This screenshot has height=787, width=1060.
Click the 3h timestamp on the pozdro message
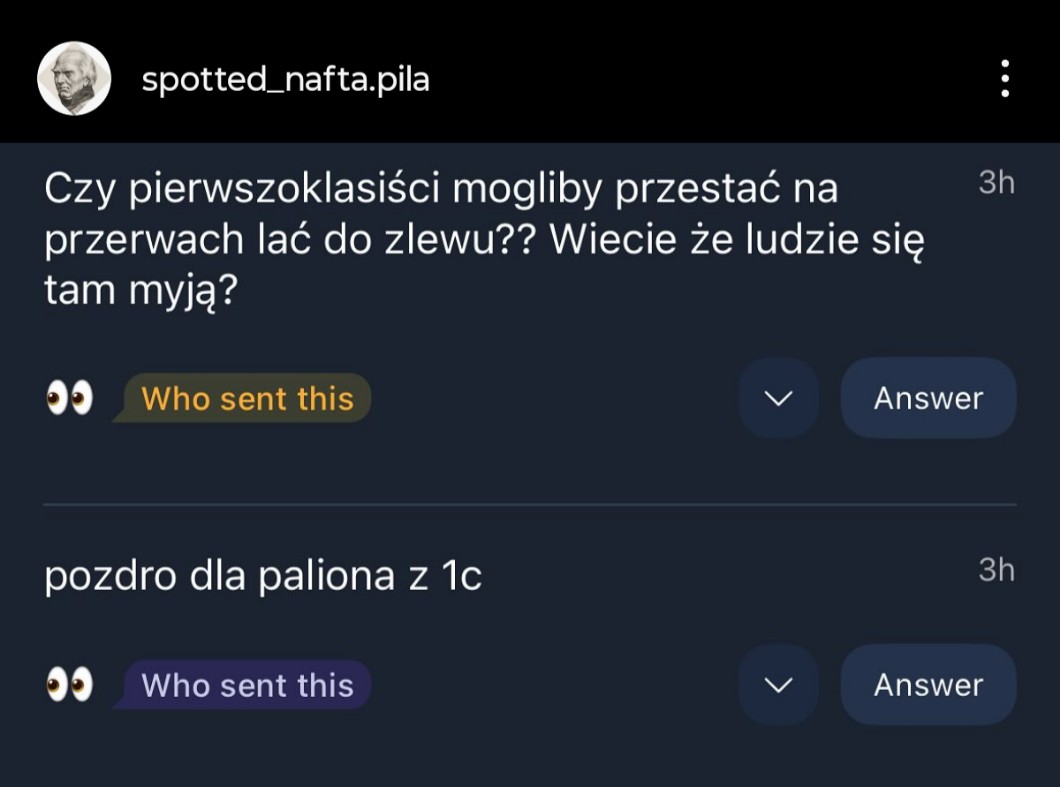tap(996, 570)
